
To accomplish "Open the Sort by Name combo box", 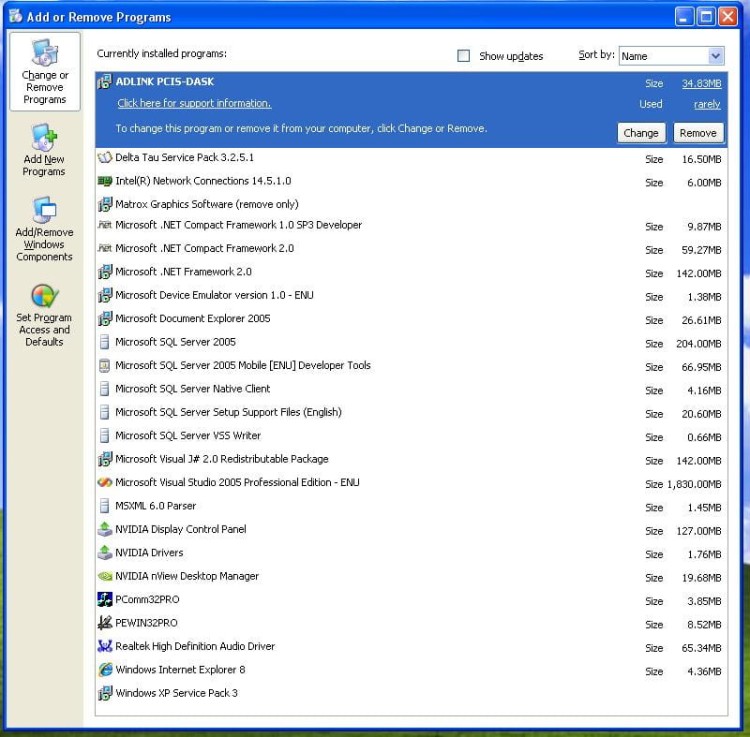I will tap(671, 56).
